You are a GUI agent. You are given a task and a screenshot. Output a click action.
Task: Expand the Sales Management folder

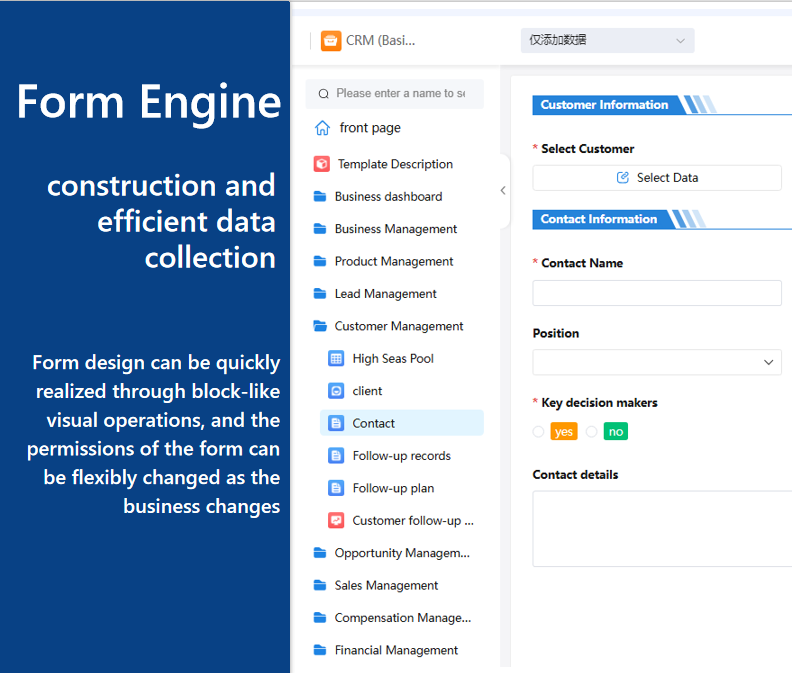tap(386, 586)
